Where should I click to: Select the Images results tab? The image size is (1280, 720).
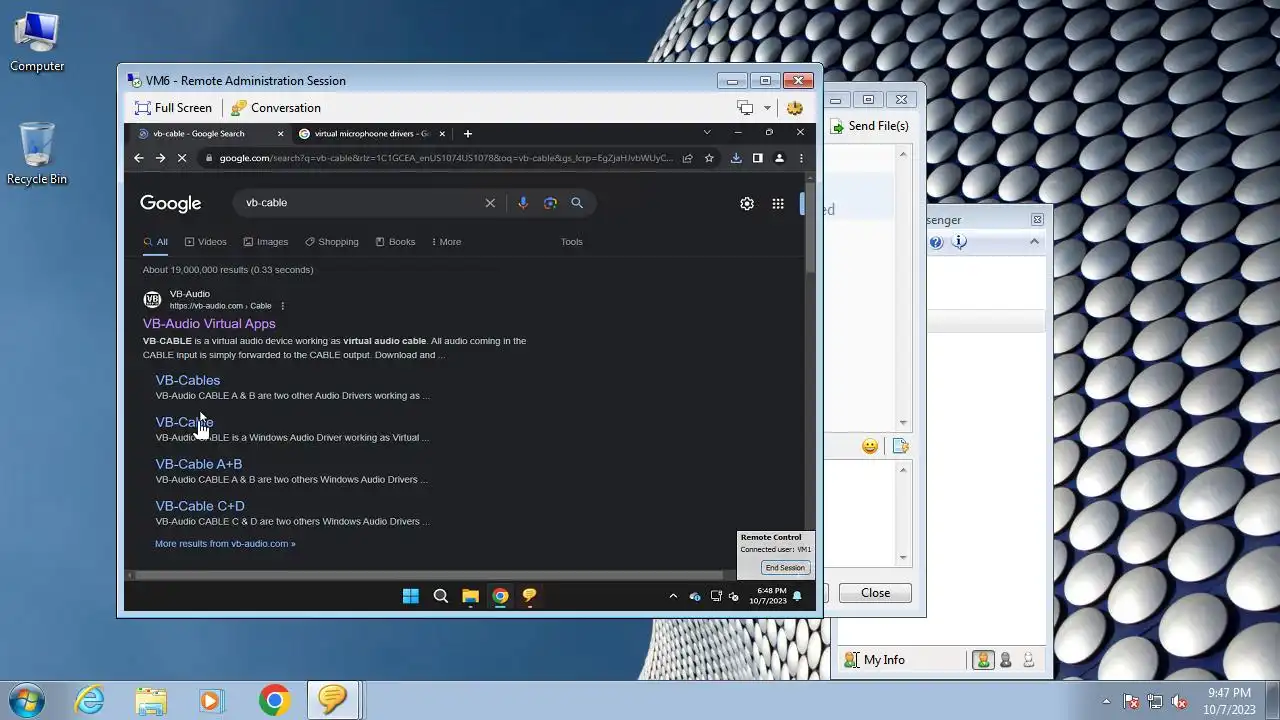pos(266,242)
